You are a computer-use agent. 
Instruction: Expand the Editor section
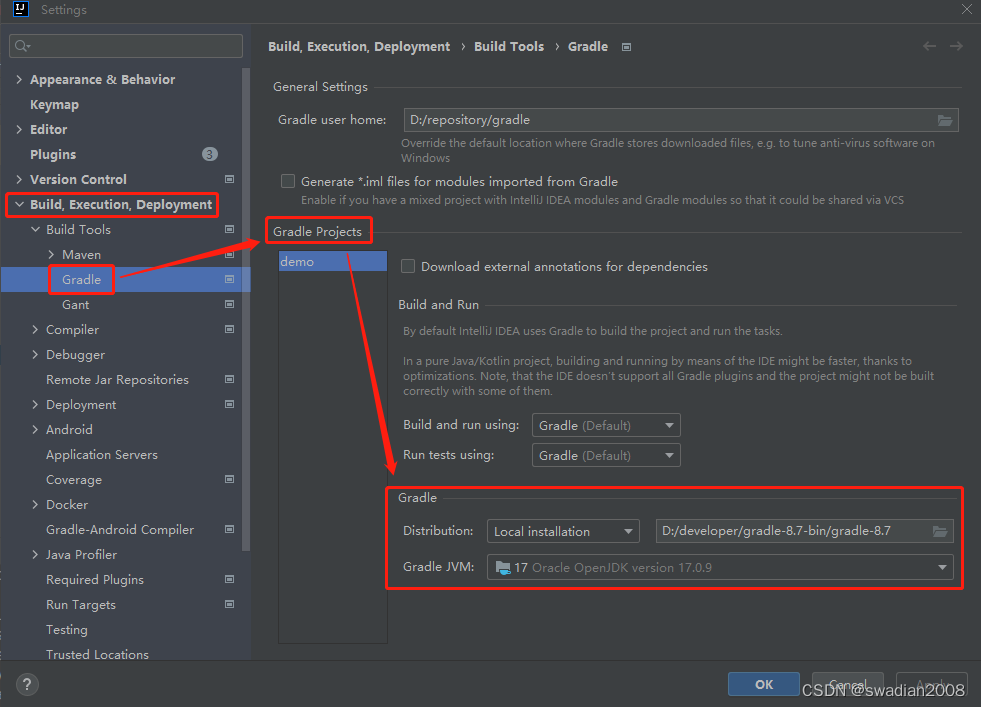click(19, 130)
